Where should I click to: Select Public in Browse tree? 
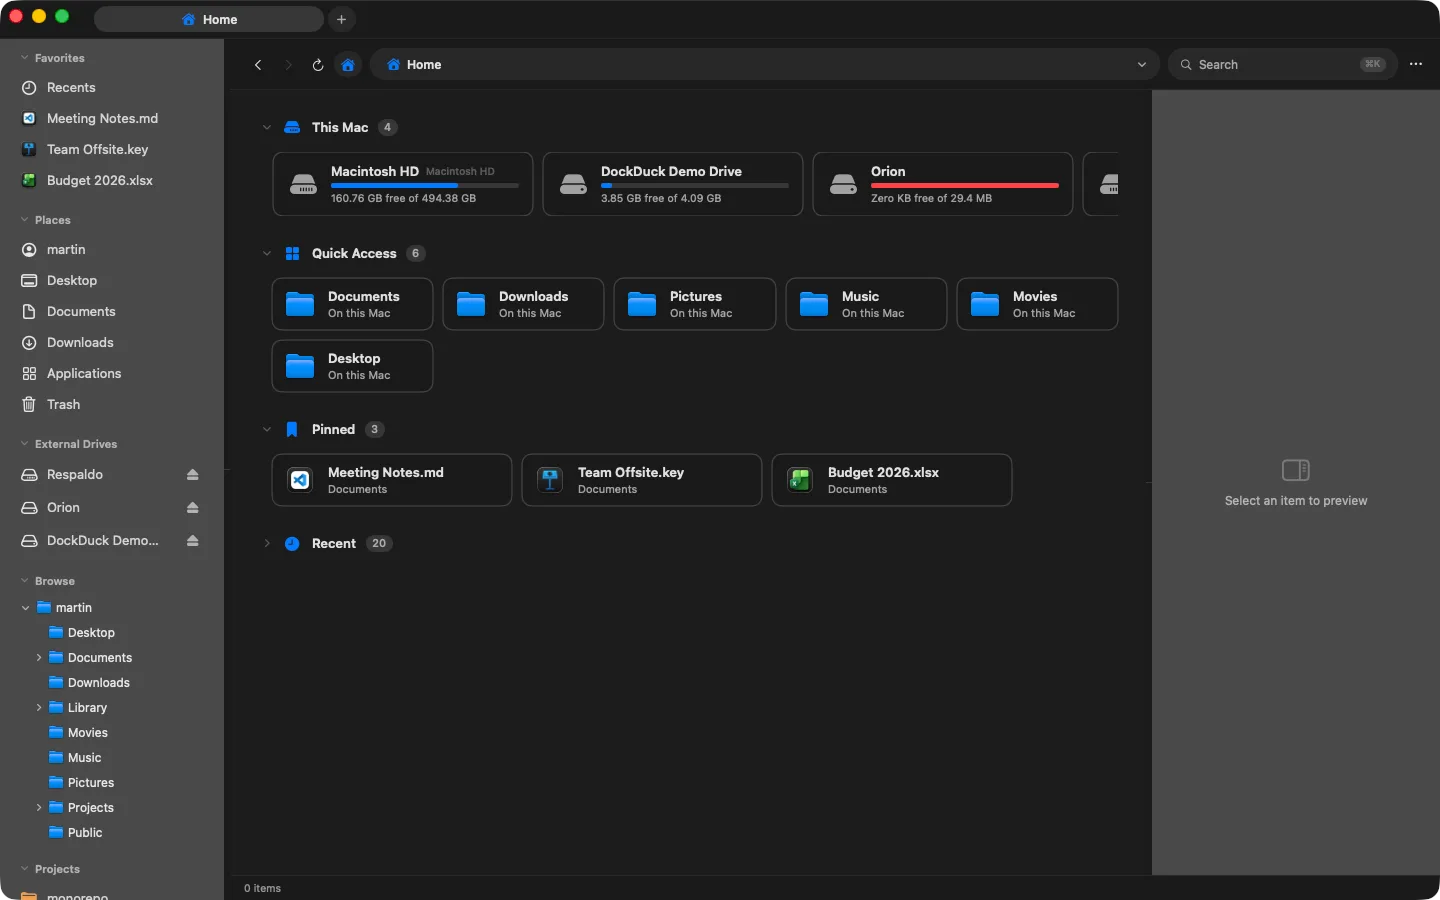pos(112,833)
